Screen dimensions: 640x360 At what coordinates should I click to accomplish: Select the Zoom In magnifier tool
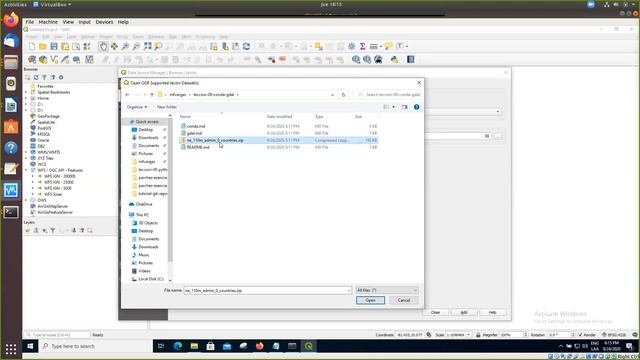pyautogui.click(x=125, y=47)
